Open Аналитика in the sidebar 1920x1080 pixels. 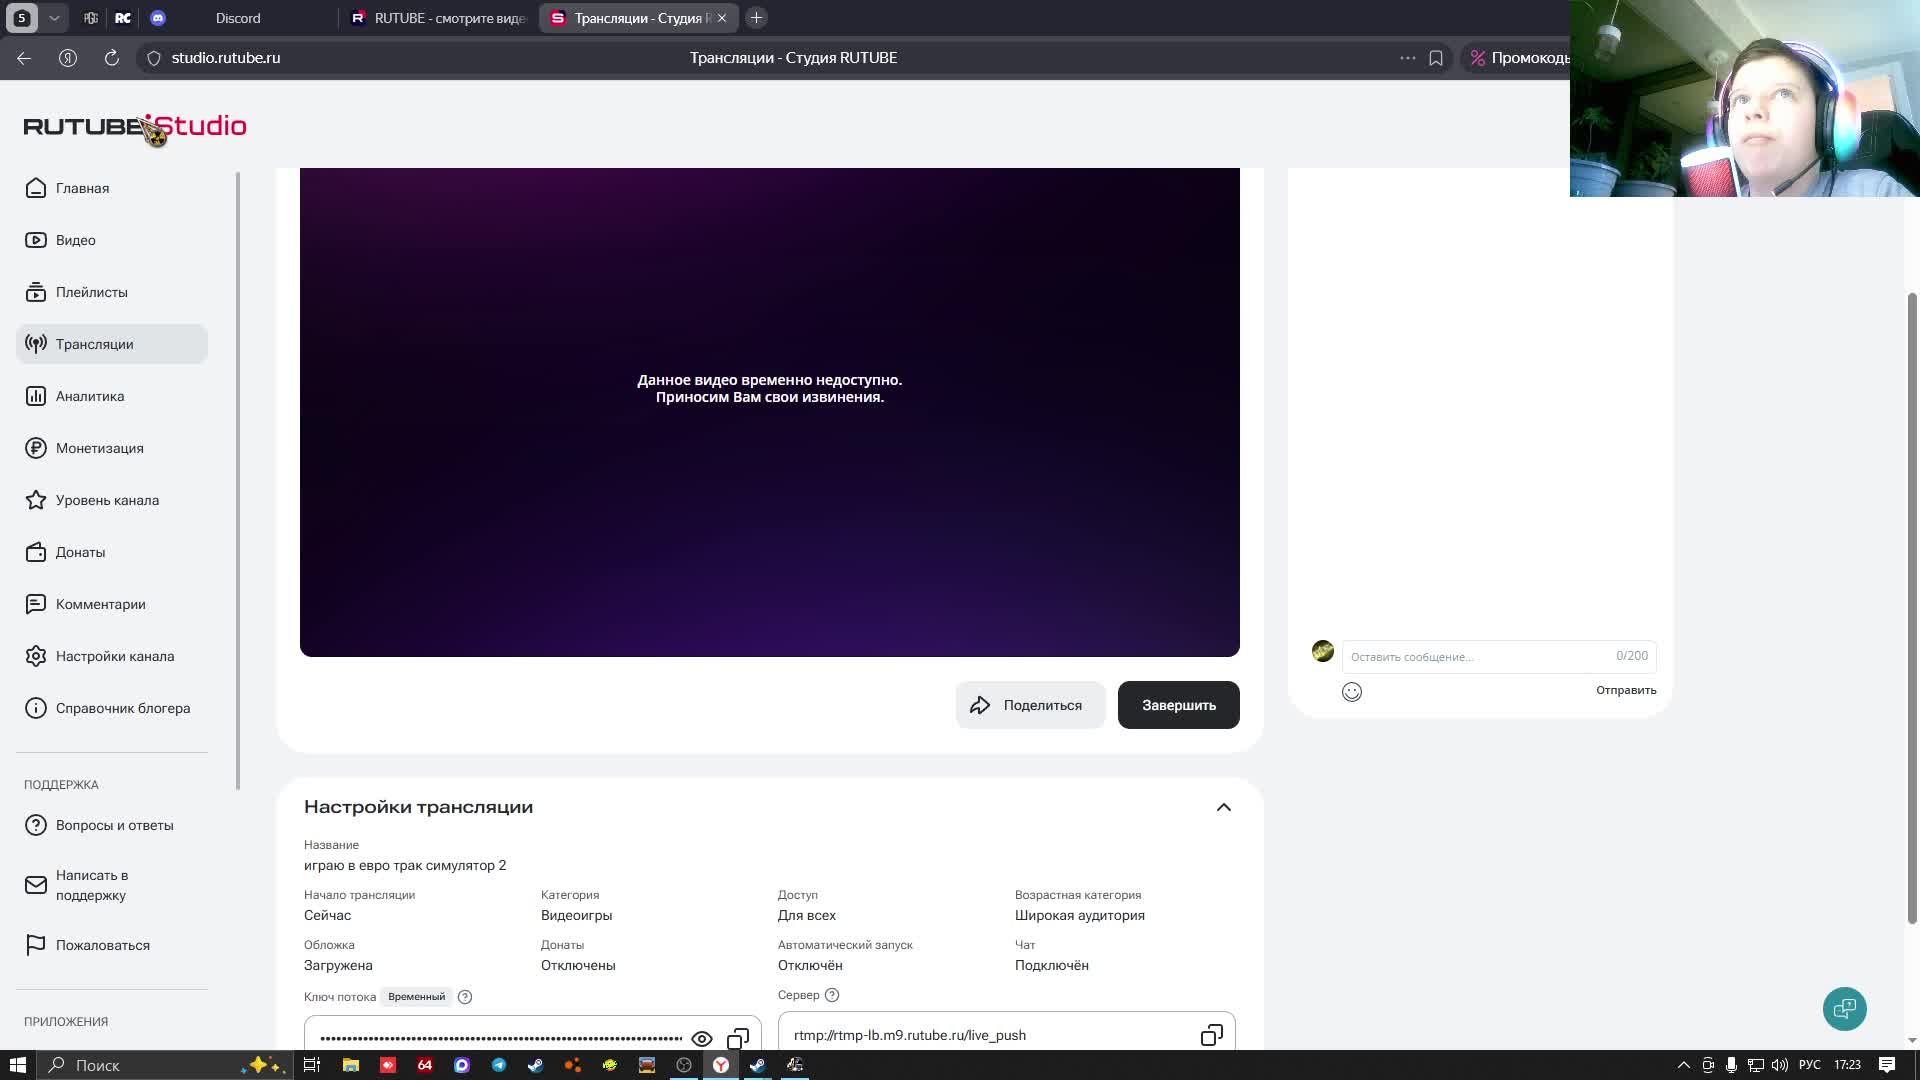[90, 396]
